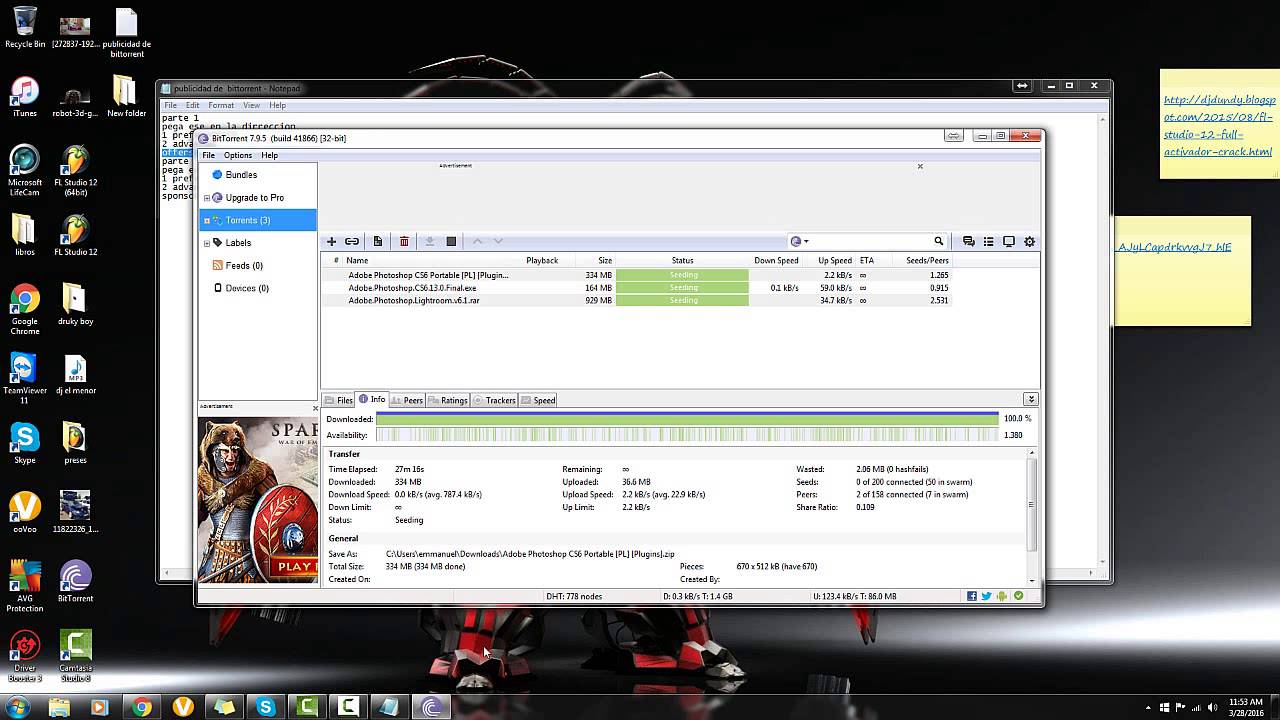The image size is (1280, 720).
Task: Click the BitTorrent taskbar icon
Action: coord(432,707)
